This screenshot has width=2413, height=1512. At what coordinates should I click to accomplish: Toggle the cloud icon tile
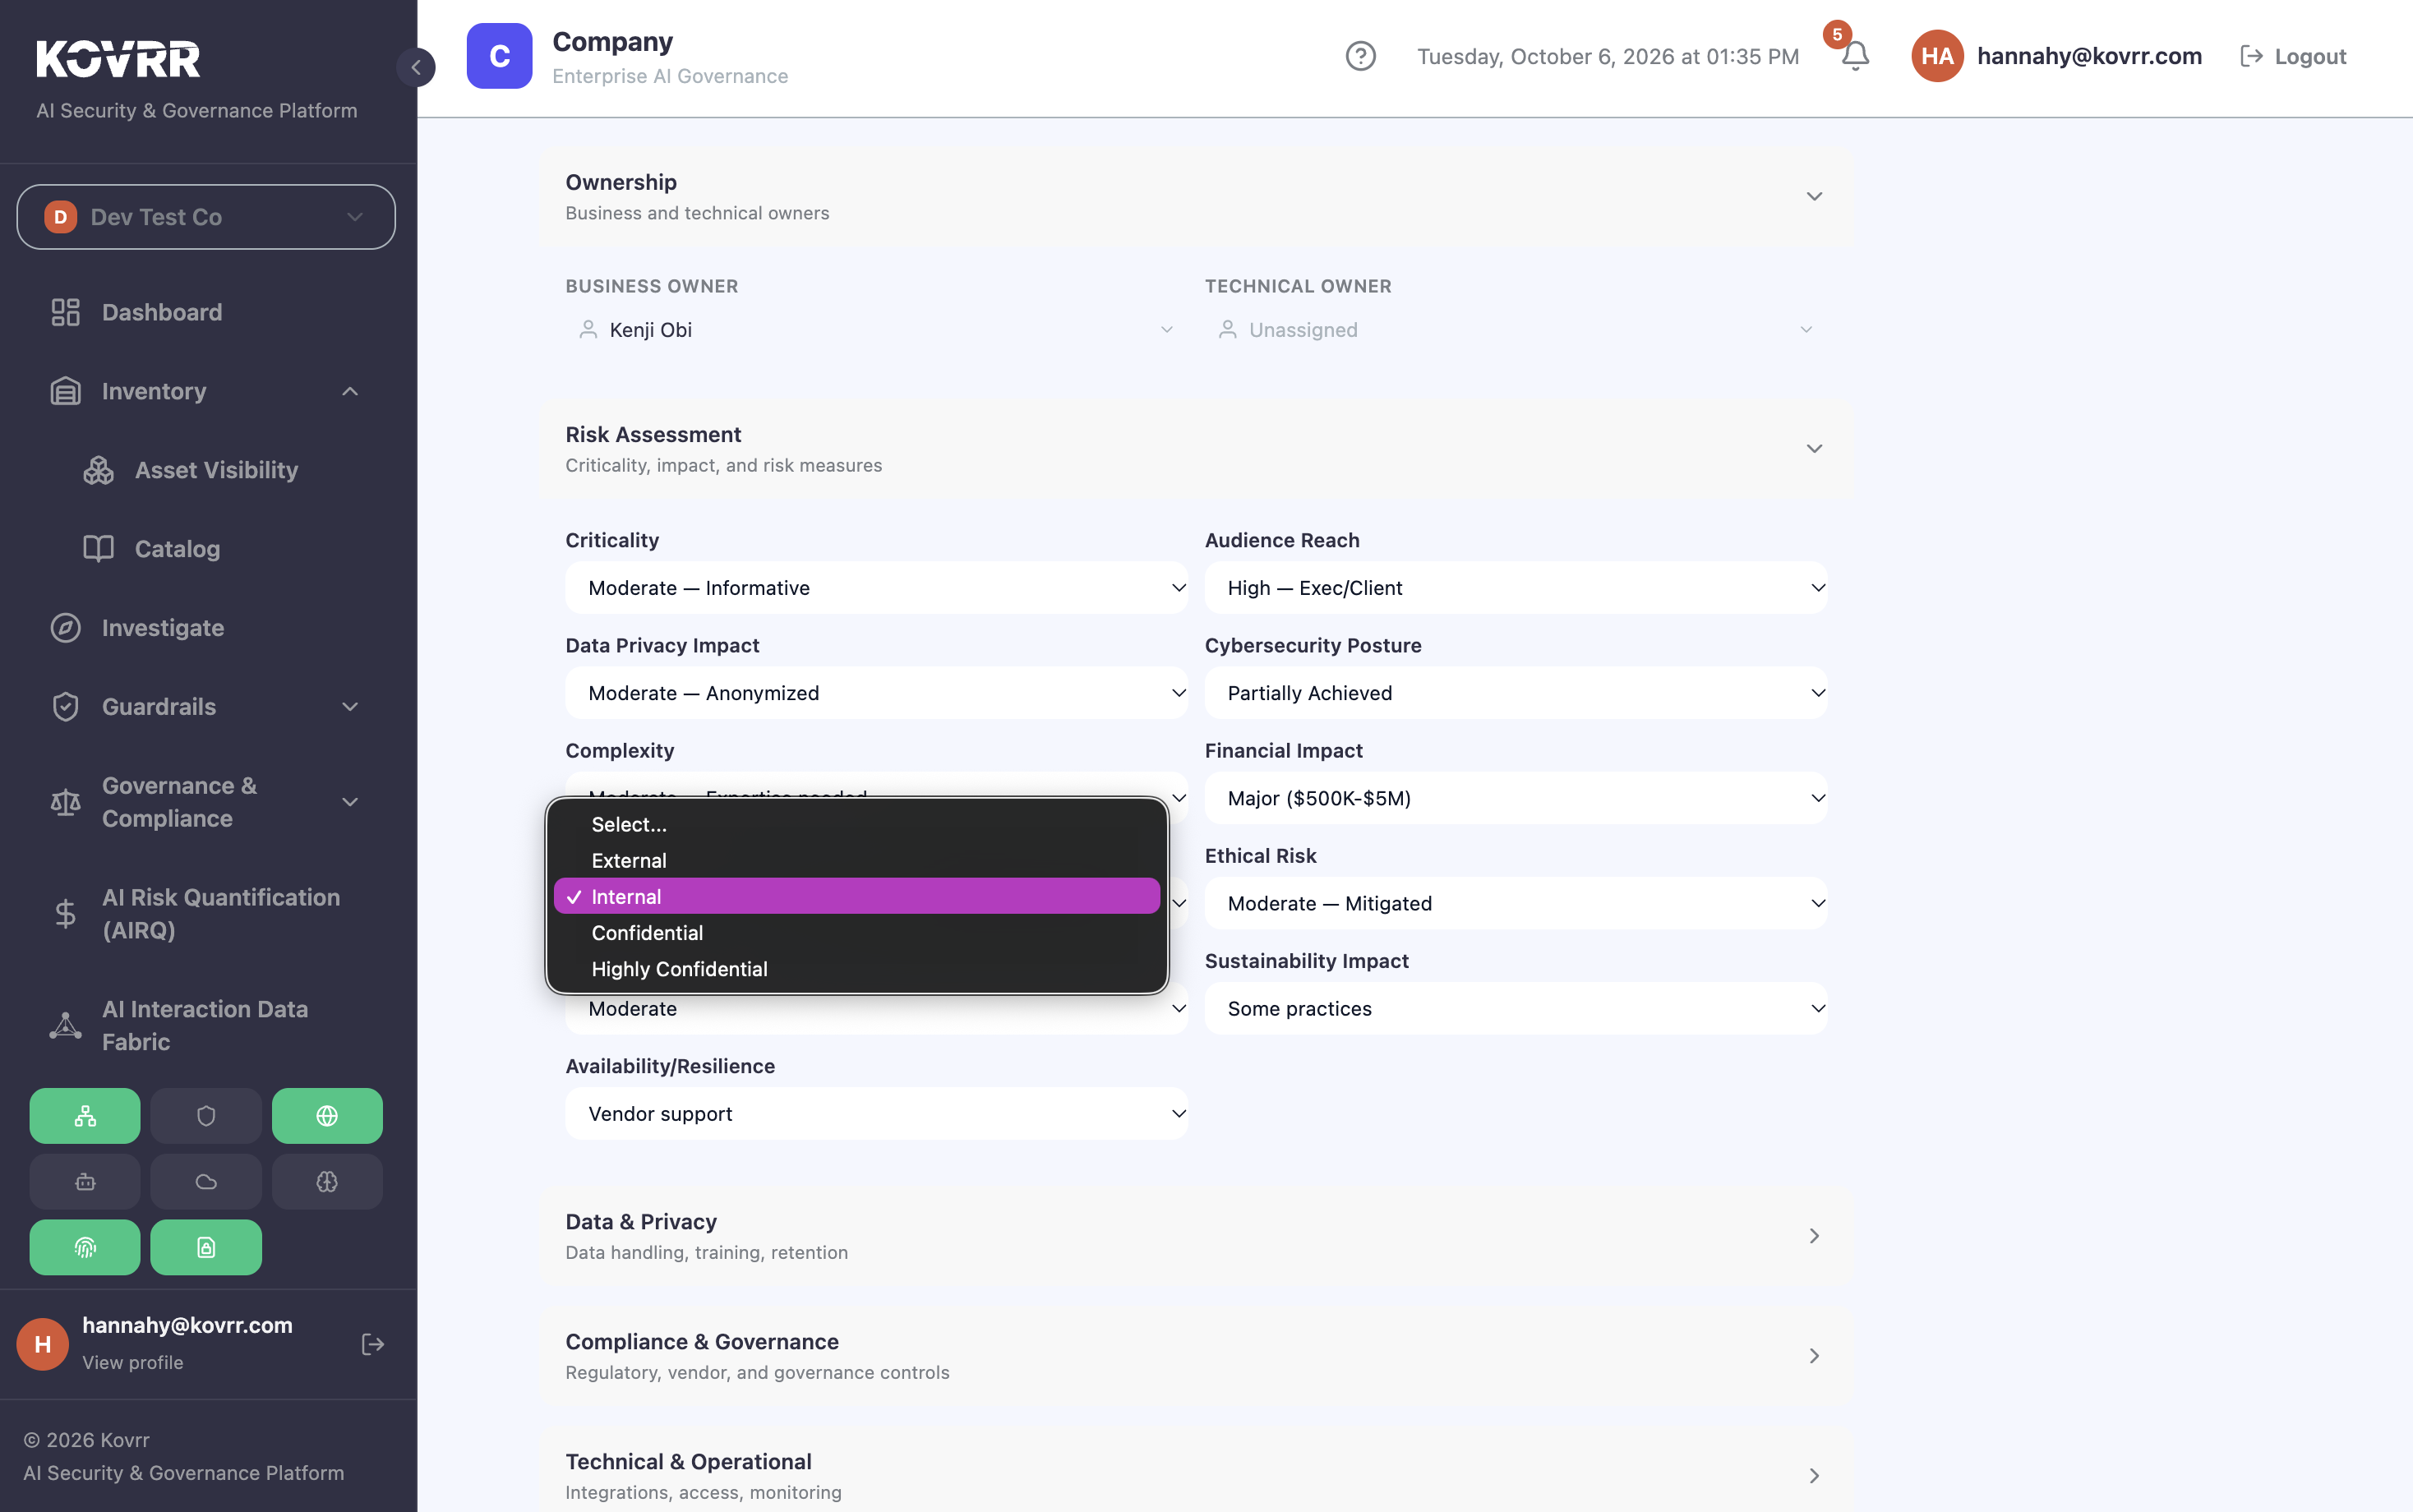point(206,1182)
